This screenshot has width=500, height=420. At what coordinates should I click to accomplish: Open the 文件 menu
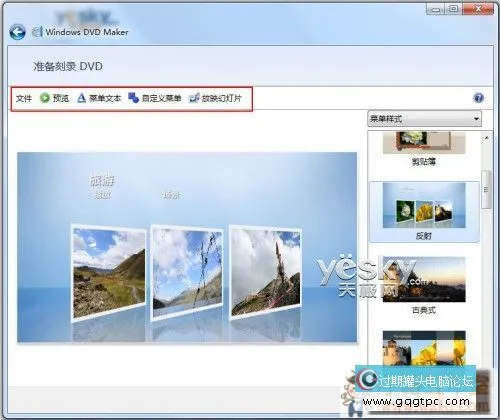click(24, 98)
